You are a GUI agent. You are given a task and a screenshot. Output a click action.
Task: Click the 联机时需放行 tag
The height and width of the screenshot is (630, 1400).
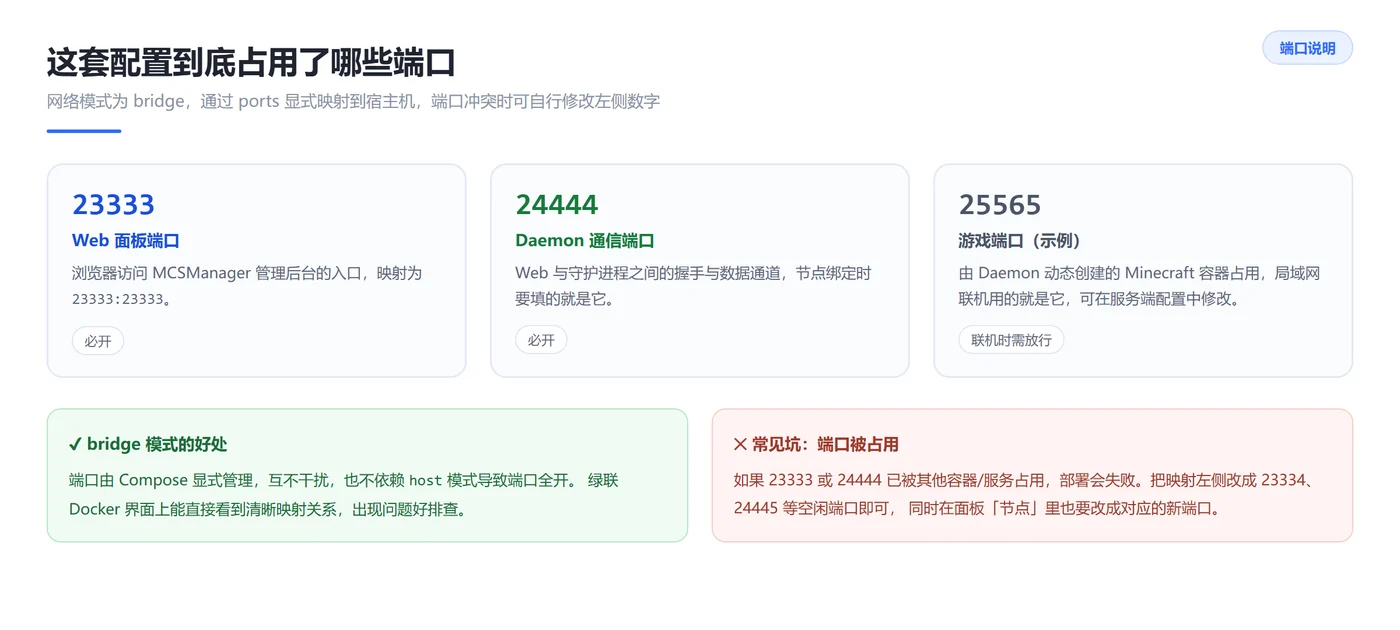pyautogui.click(x=1011, y=340)
